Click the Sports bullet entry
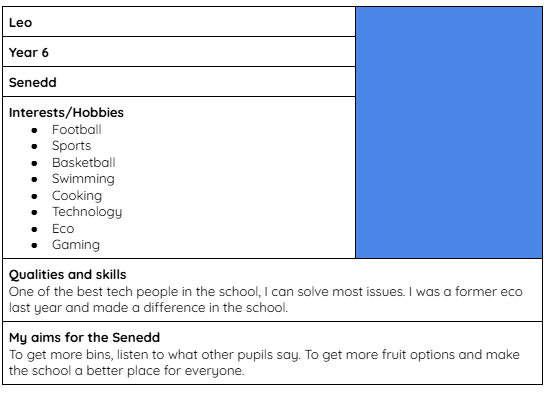 (x=72, y=146)
